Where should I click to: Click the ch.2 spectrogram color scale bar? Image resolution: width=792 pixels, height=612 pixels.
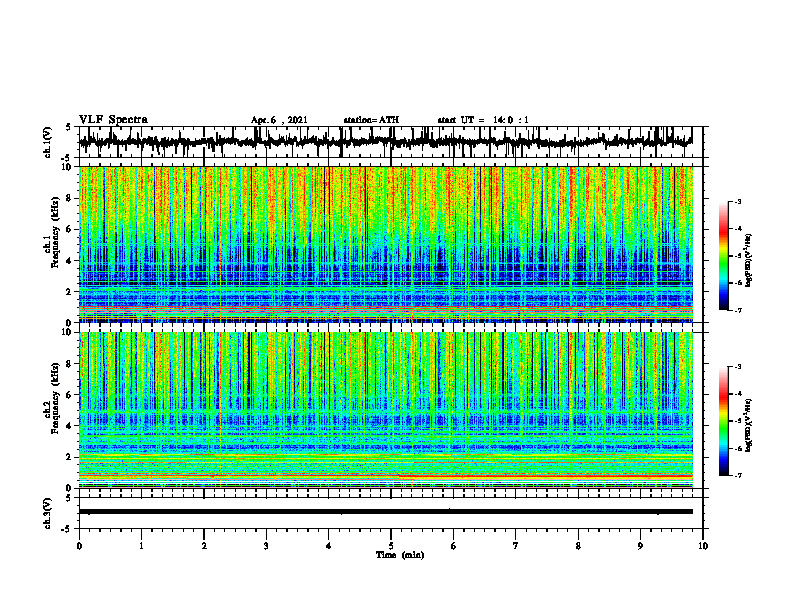click(724, 421)
